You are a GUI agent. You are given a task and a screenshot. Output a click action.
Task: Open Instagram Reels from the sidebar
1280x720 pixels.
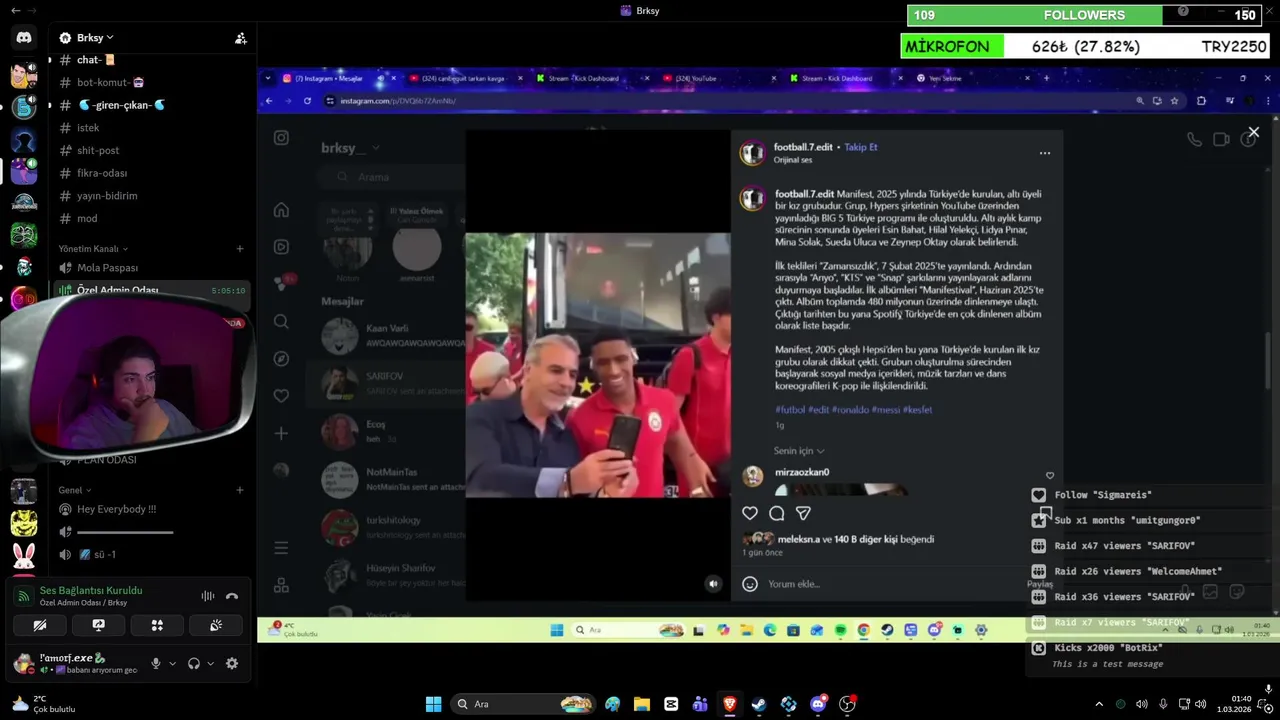coord(281,247)
